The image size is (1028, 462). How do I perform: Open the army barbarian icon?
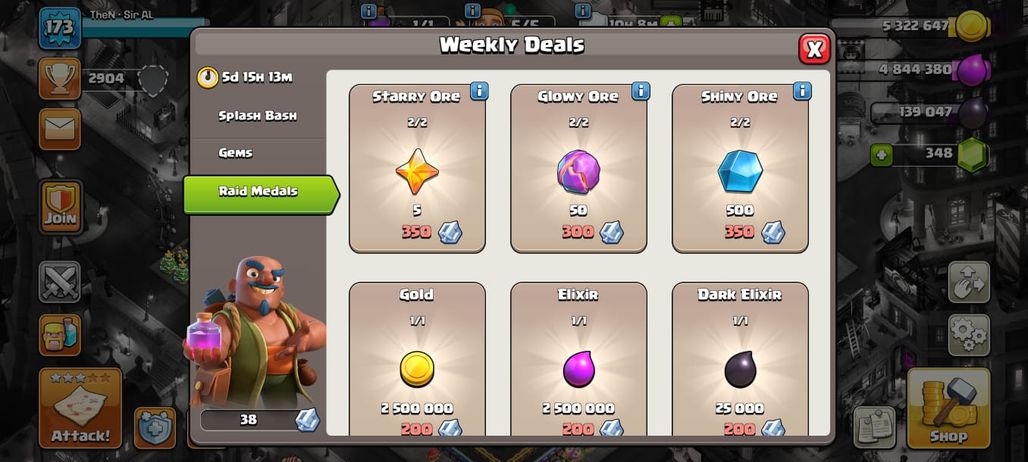[60, 335]
